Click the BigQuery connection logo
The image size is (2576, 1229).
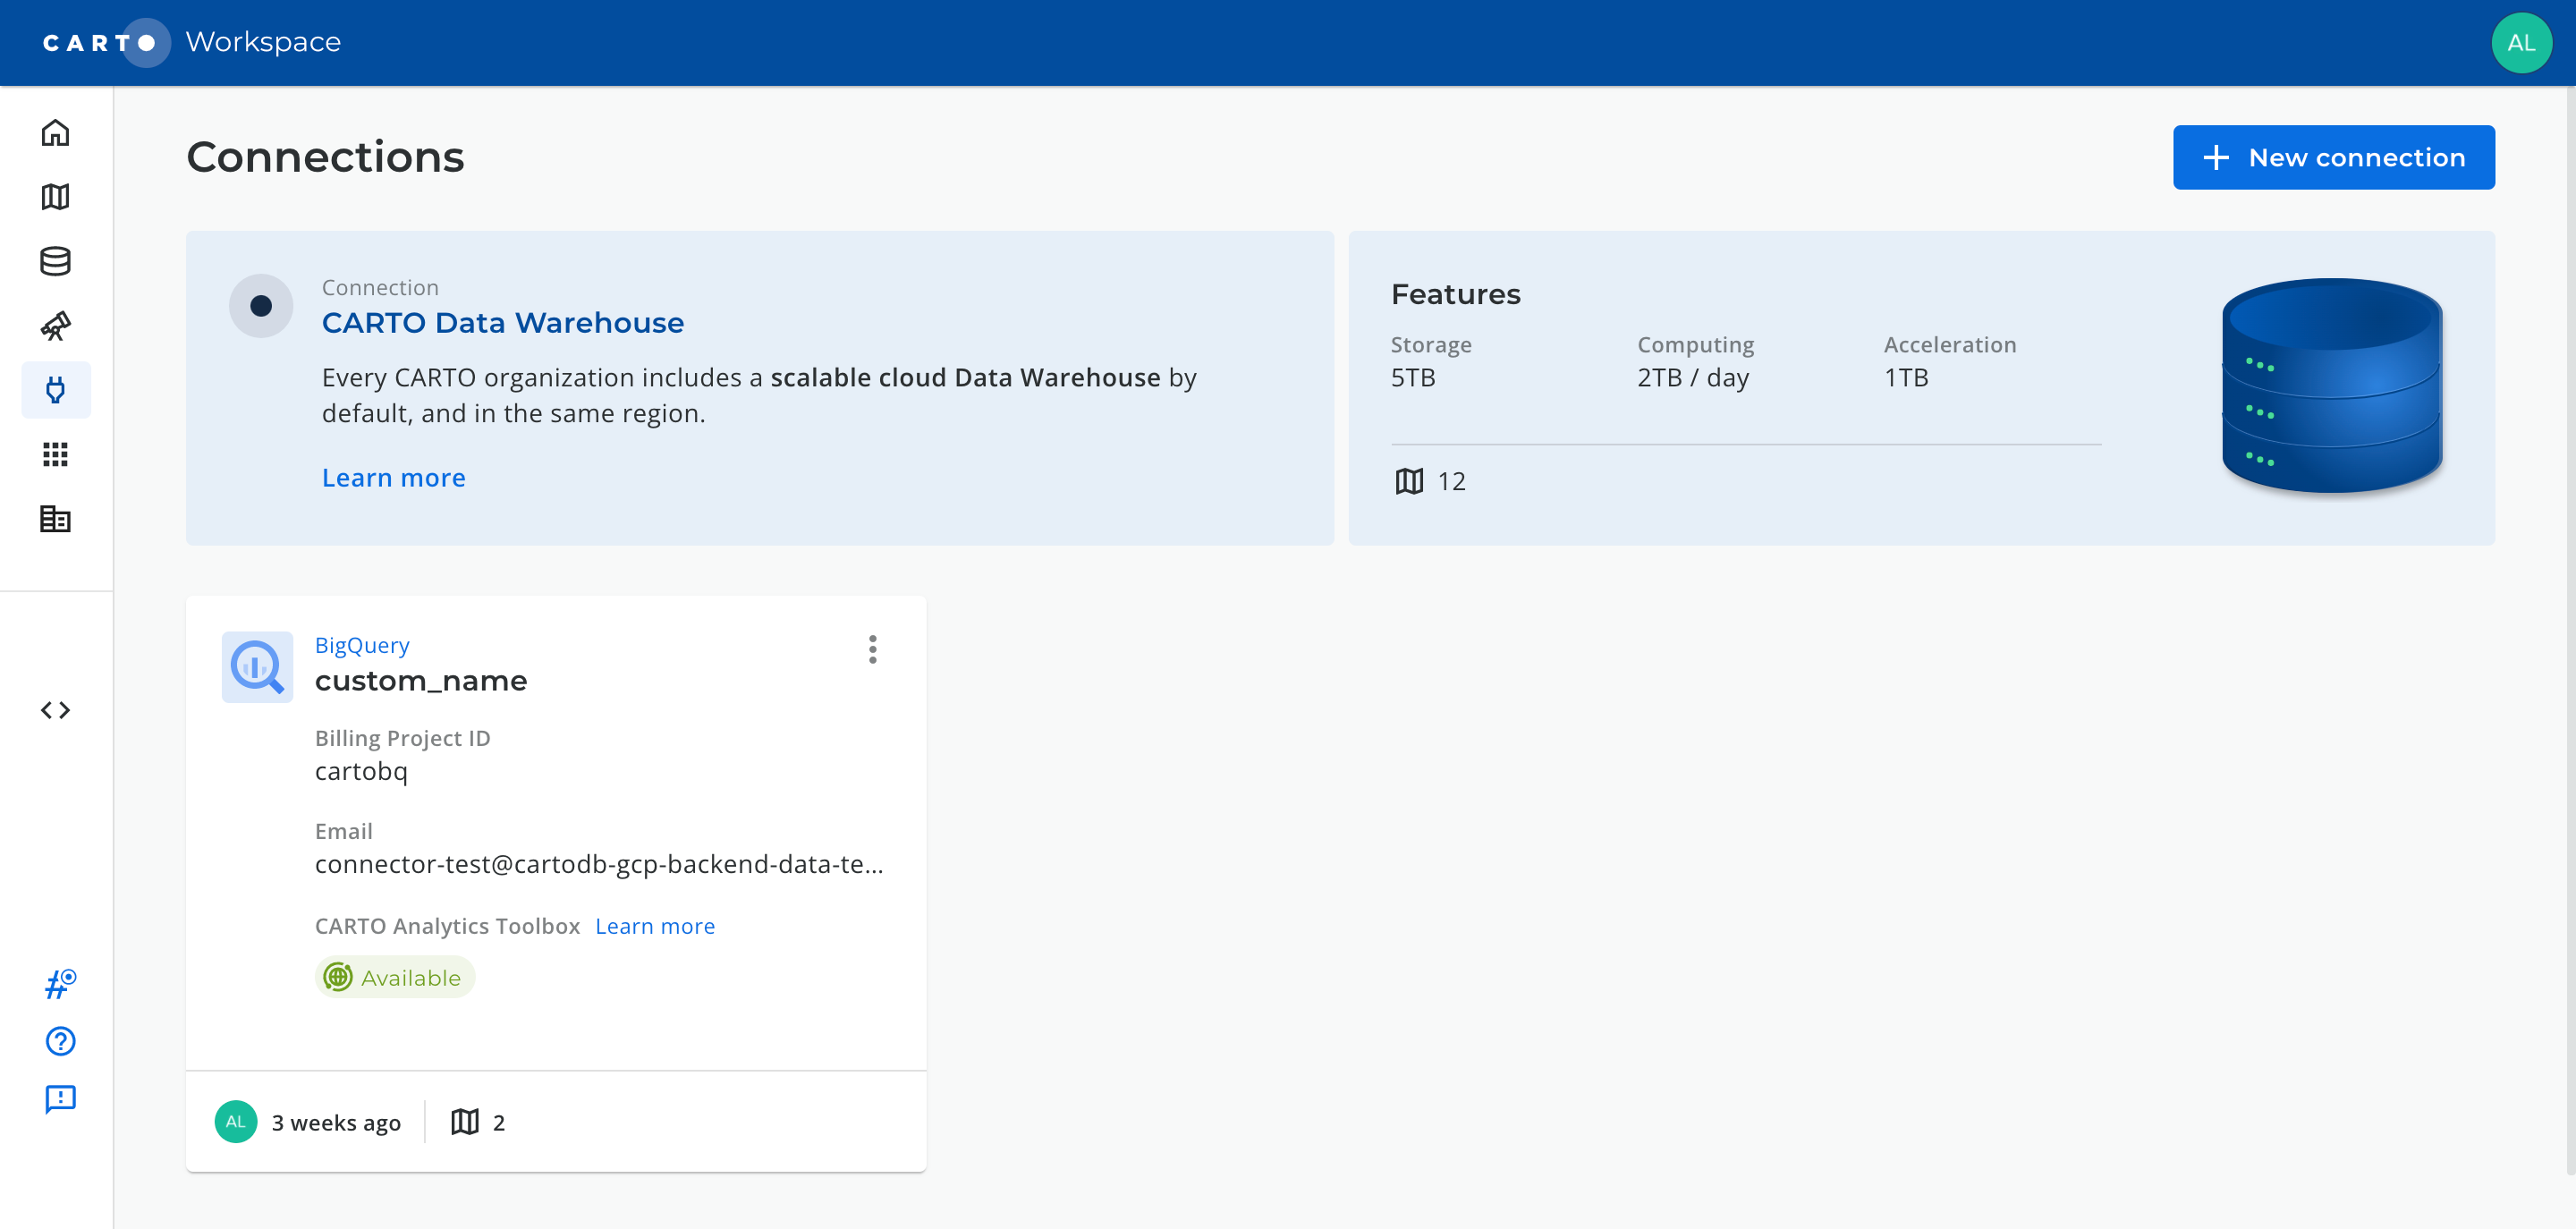[257, 667]
